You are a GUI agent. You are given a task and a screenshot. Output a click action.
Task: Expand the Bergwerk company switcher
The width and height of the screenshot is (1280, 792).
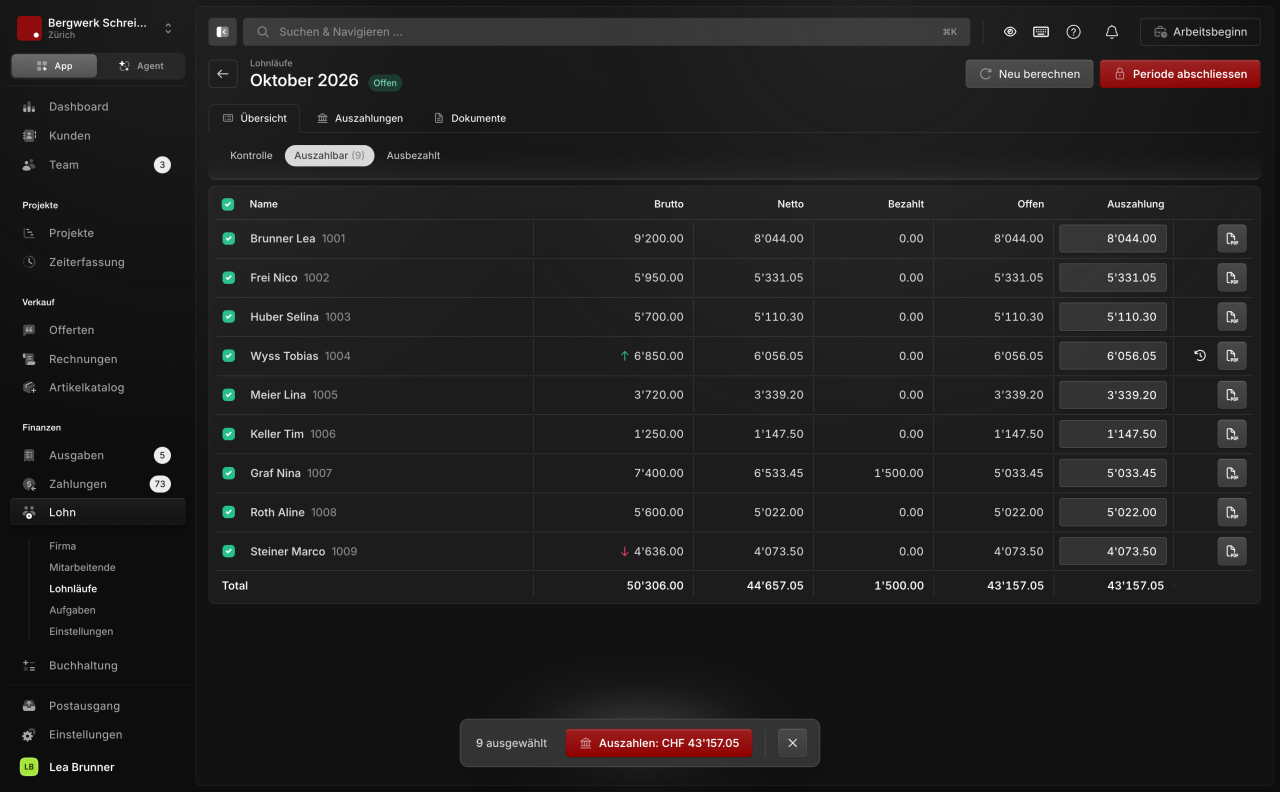click(x=98, y=28)
